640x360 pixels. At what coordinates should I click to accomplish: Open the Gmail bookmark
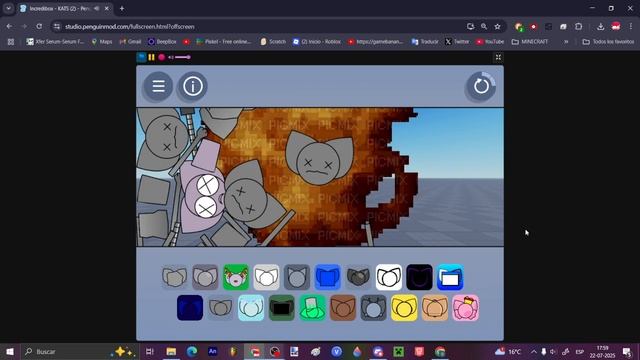[x=130, y=42]
